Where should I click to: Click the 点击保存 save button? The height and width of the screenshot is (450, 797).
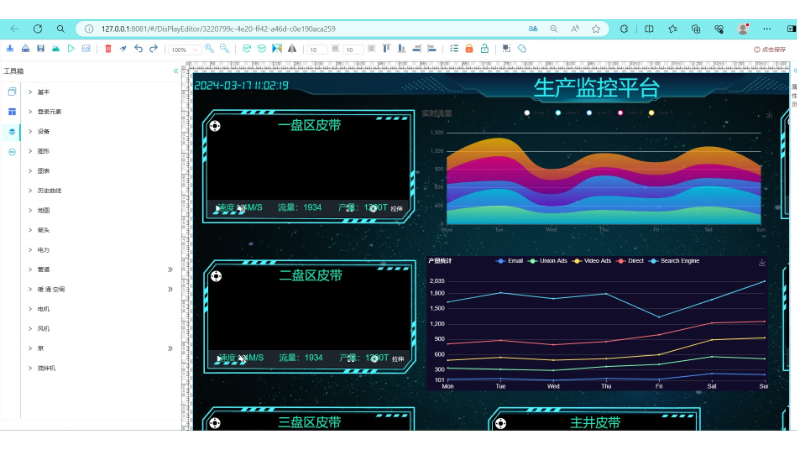[769, 49]
